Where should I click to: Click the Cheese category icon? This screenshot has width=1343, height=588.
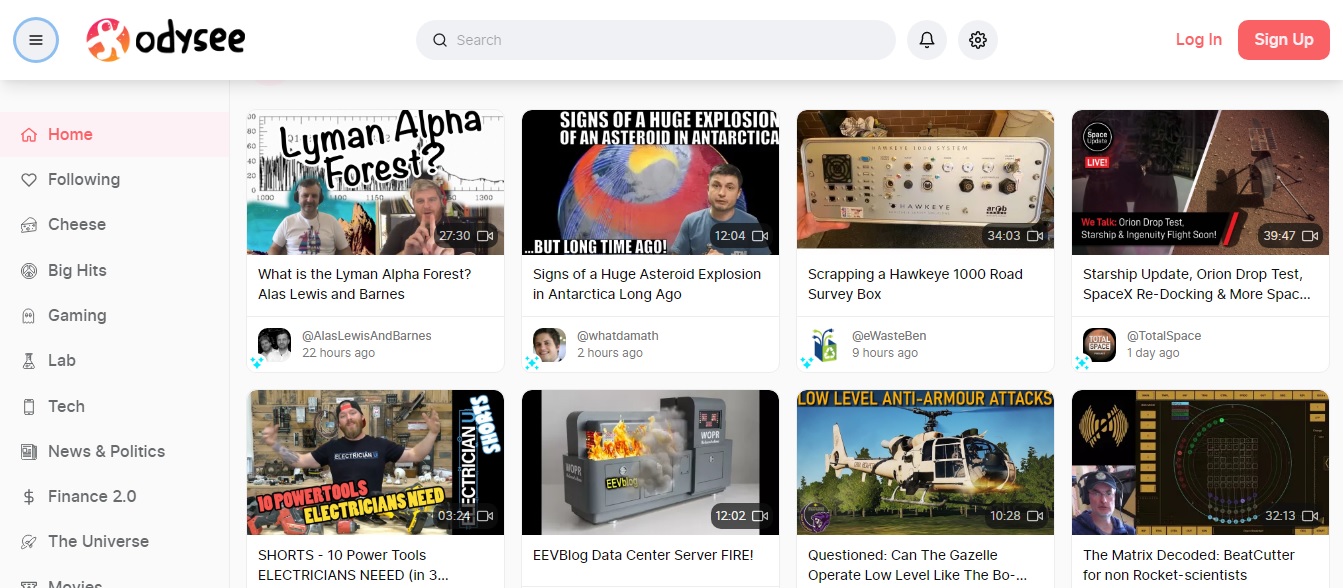(29, 225)
